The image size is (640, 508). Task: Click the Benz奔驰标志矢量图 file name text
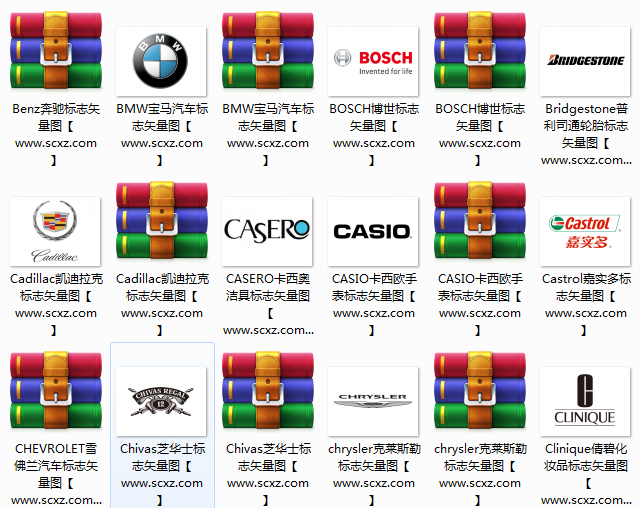pyautogui.click(x=56, y=117)
